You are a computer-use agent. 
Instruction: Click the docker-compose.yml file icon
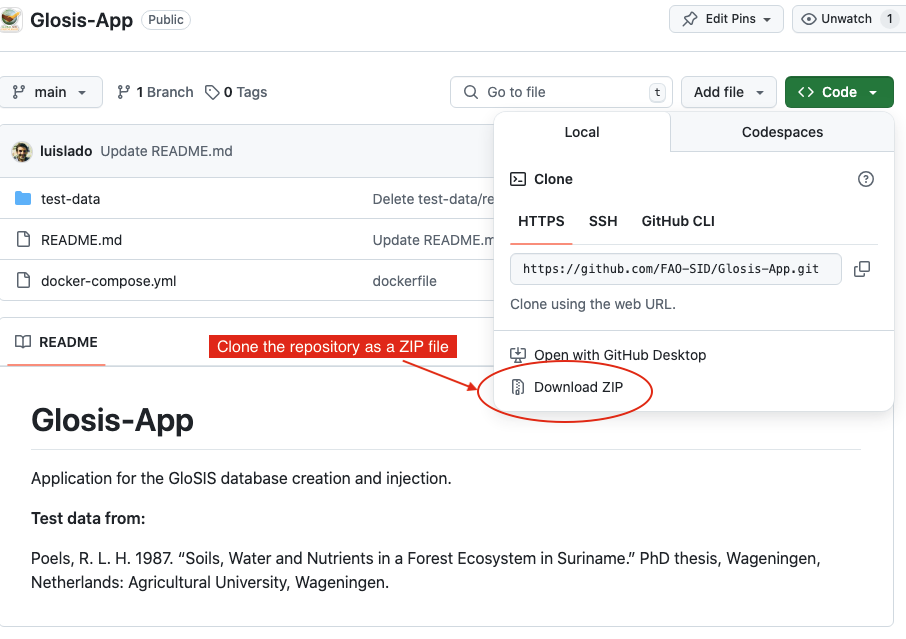click(23, 281)
